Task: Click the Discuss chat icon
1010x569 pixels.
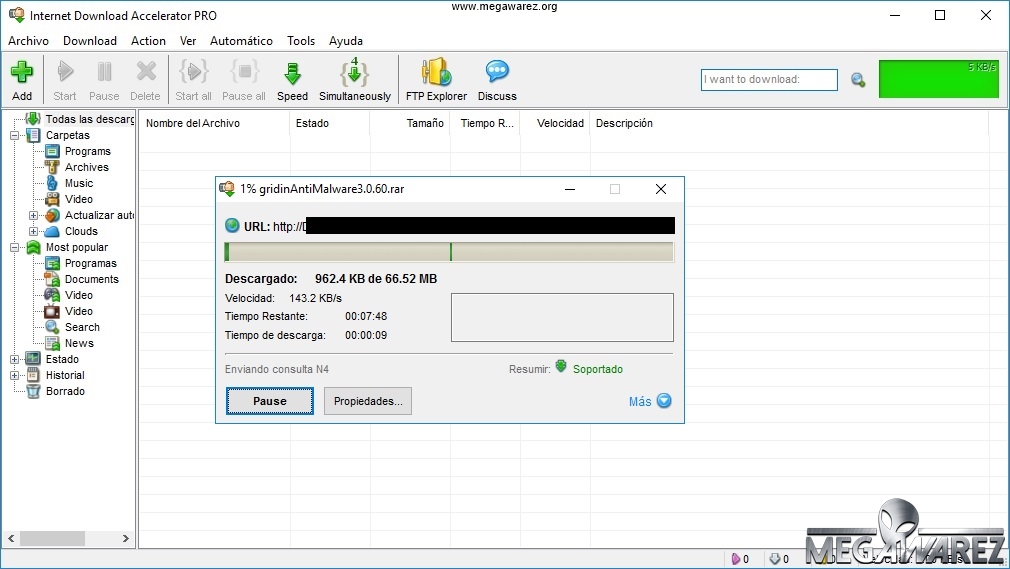Action: point(497,71)
